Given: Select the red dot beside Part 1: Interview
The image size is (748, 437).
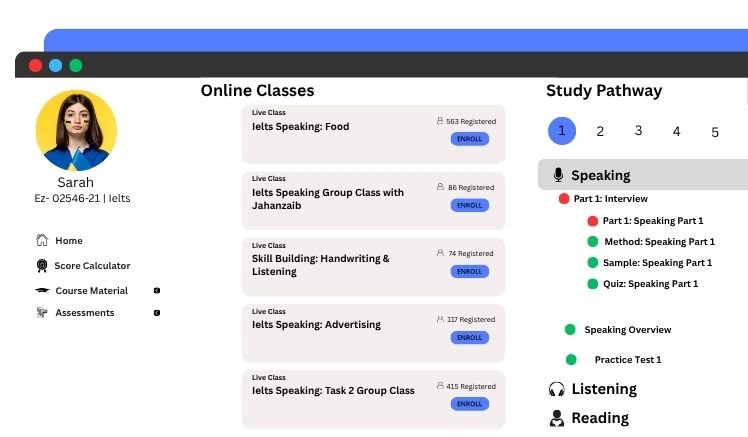Looking at the screenshot, I should pos(564,199).
